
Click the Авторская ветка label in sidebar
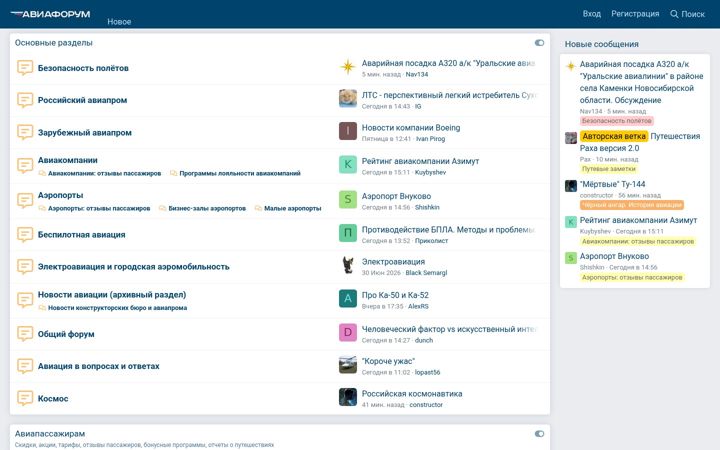pyautogui.click(x=614, y=136)
